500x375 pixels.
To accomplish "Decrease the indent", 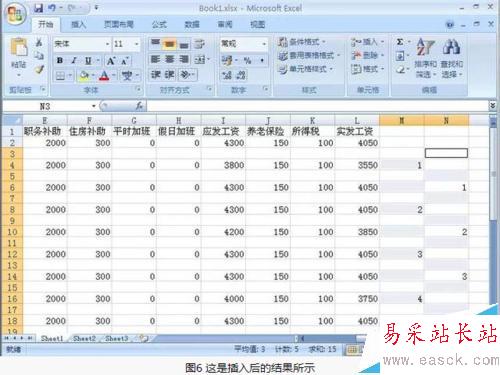I will [x=155, y=75].
